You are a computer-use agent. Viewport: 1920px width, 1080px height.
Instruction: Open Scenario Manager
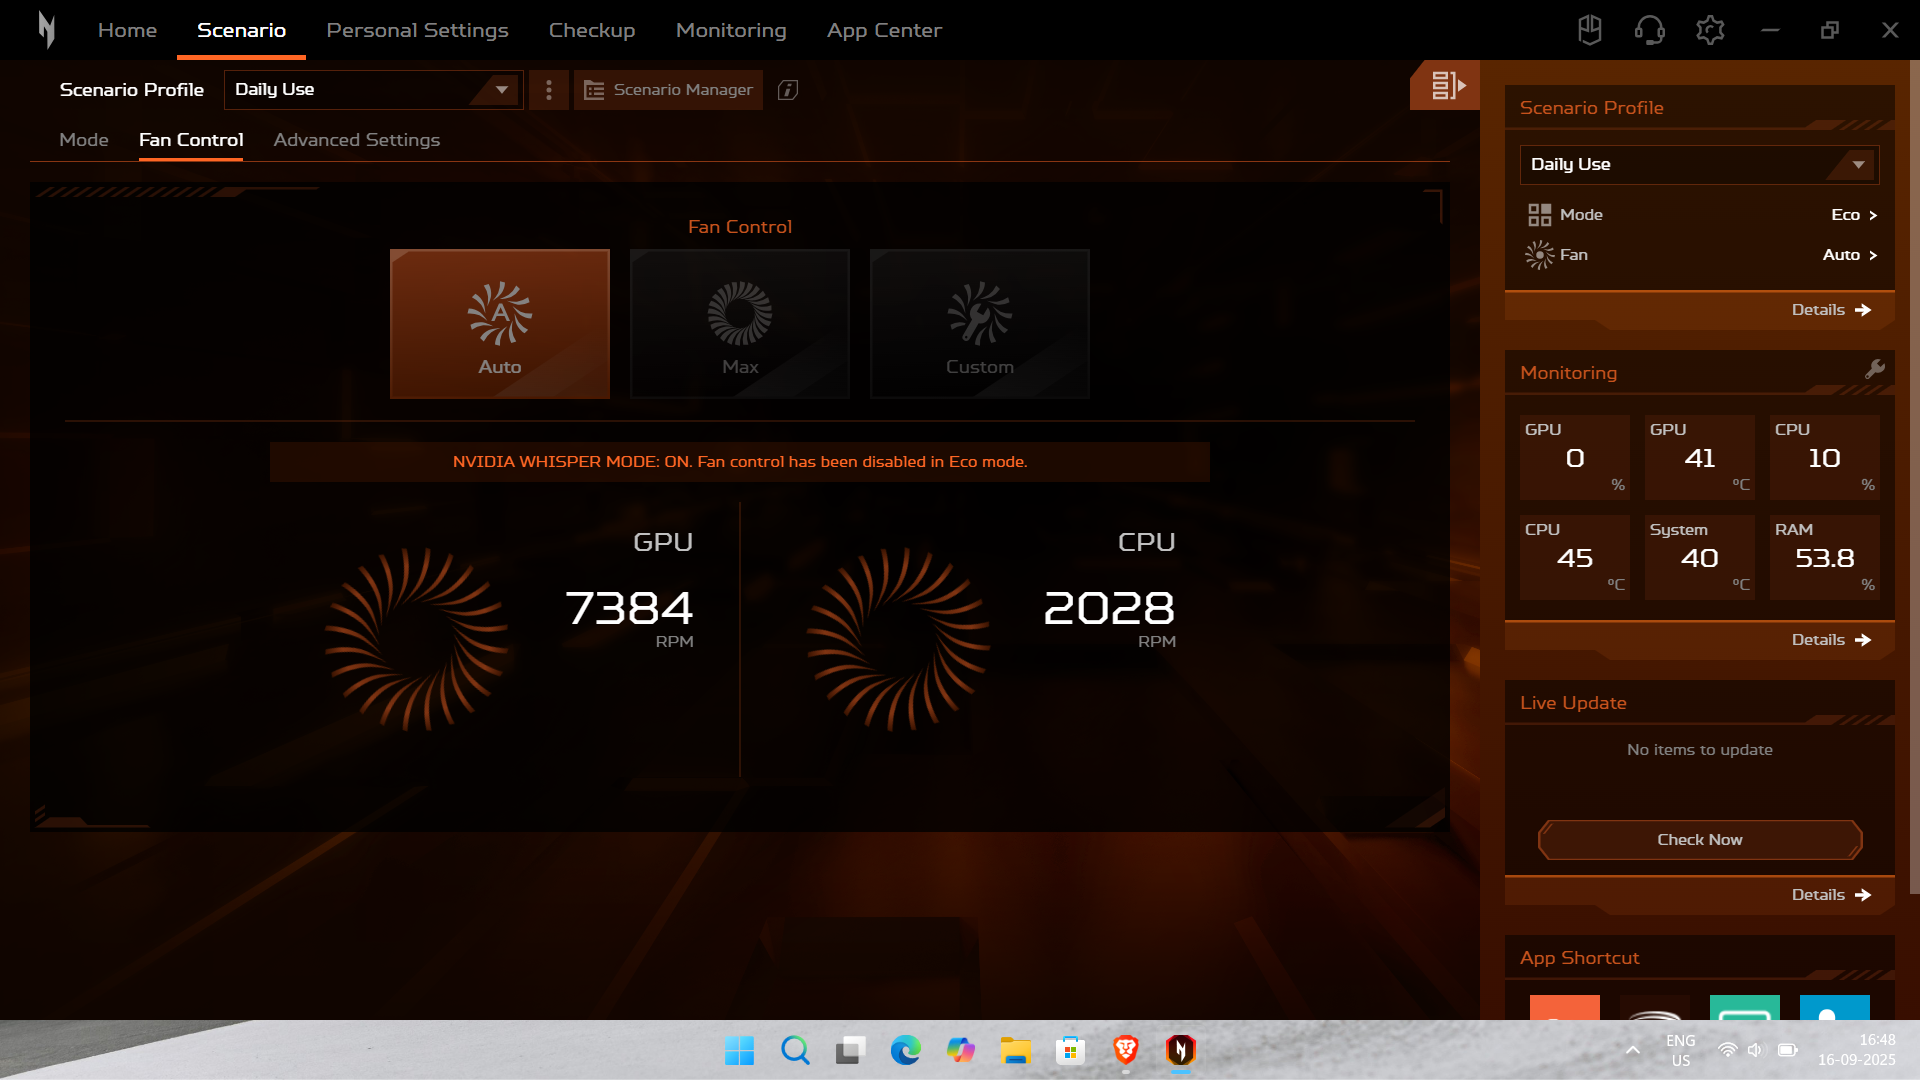[668, 90]
